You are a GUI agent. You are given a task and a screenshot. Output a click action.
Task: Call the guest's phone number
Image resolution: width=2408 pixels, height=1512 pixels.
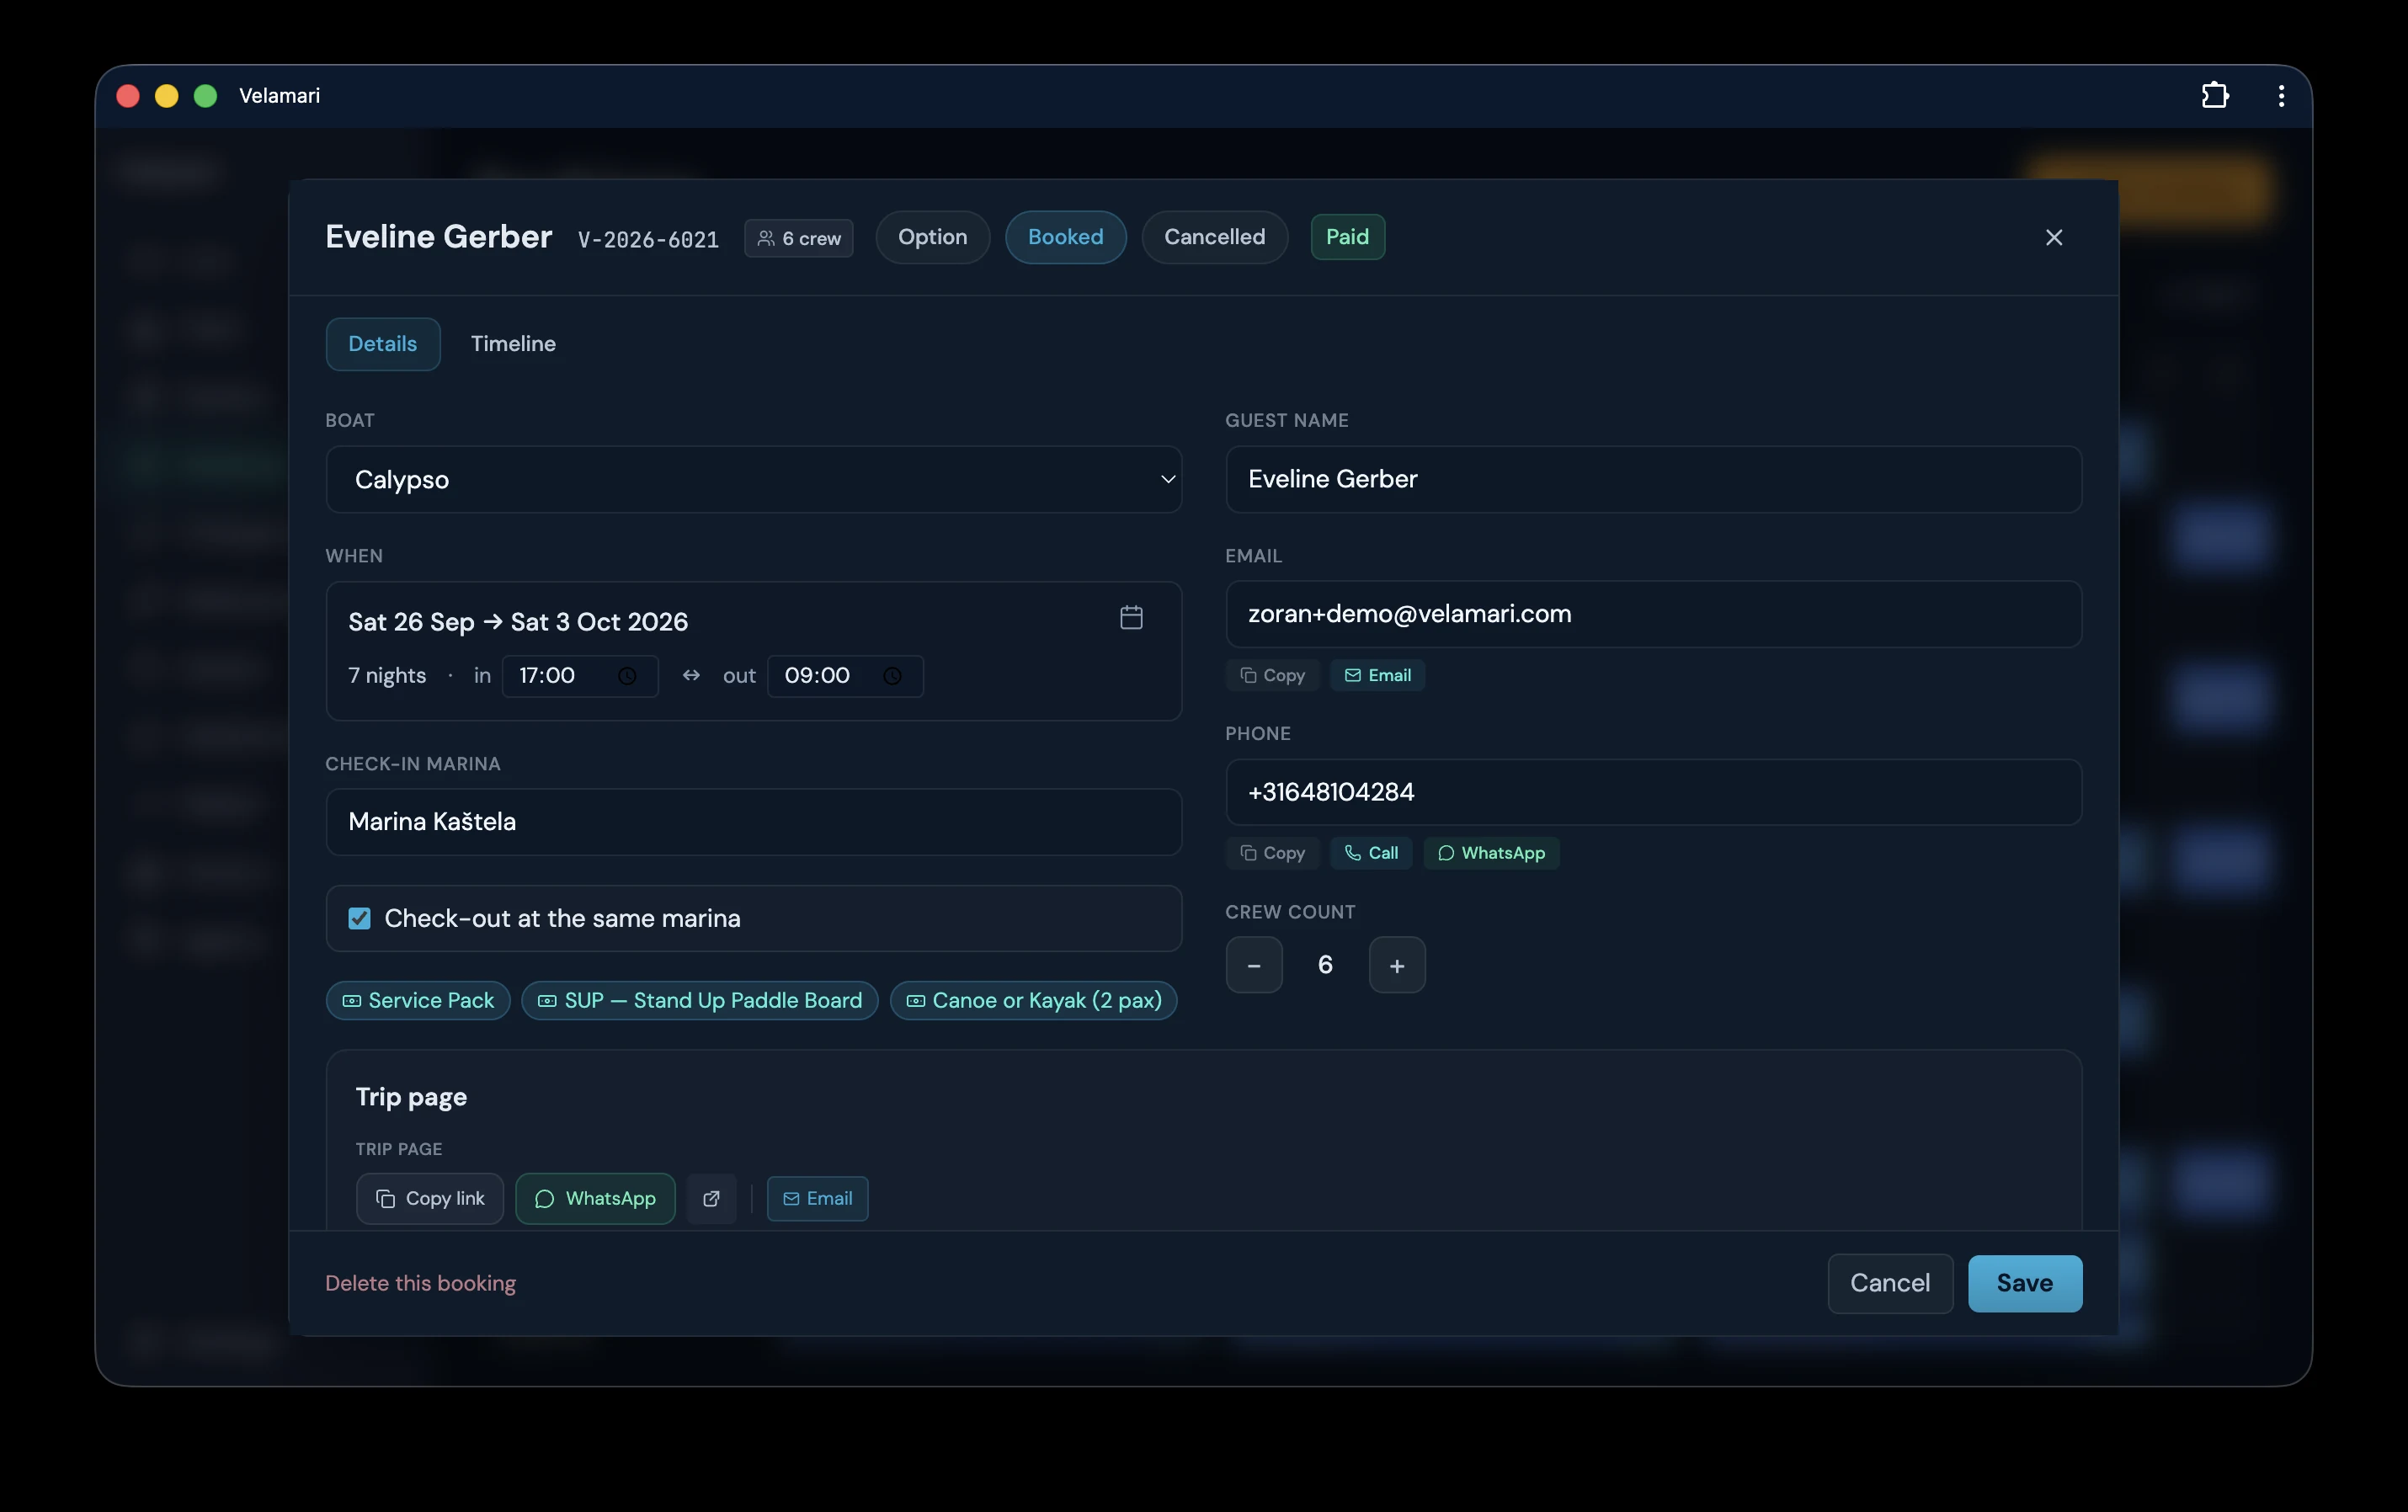(1371, 853)
